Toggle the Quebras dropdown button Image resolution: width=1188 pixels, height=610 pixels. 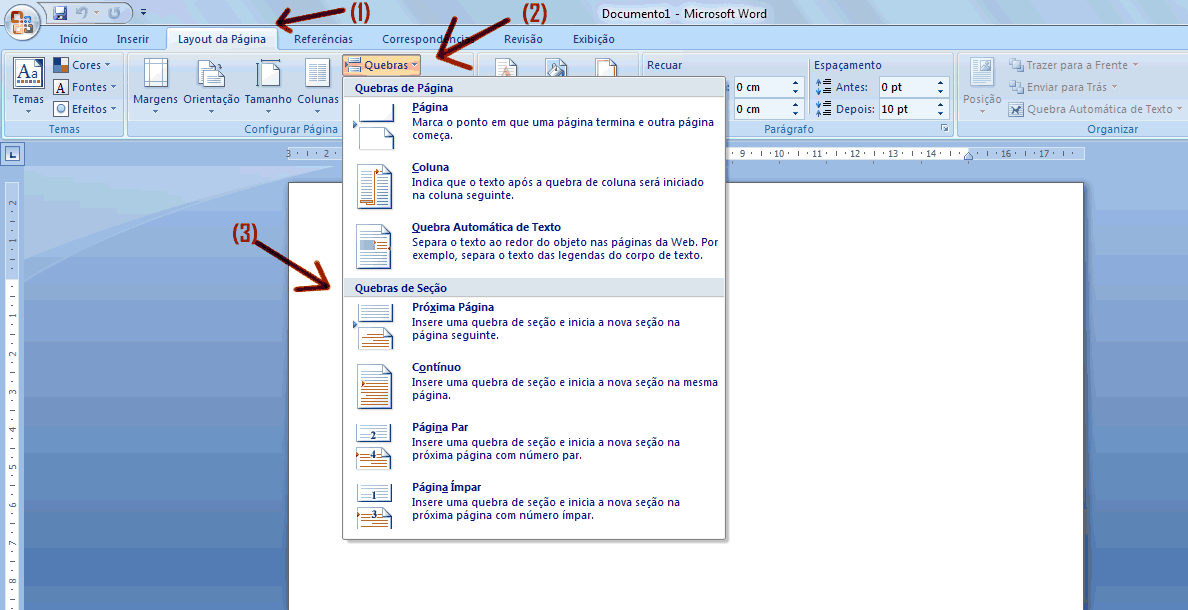[x=382, y=65]
